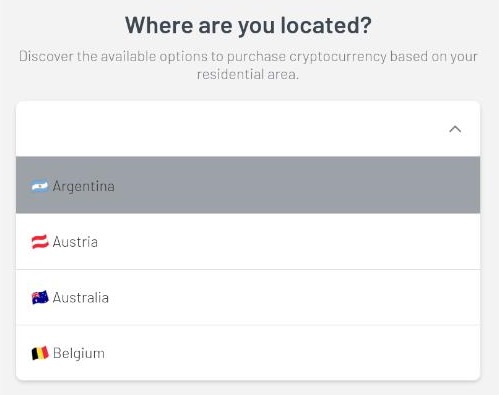This screenshot has height=395, width=499.
Task: Select Austria from the list
Action: (x=248, y=241)
